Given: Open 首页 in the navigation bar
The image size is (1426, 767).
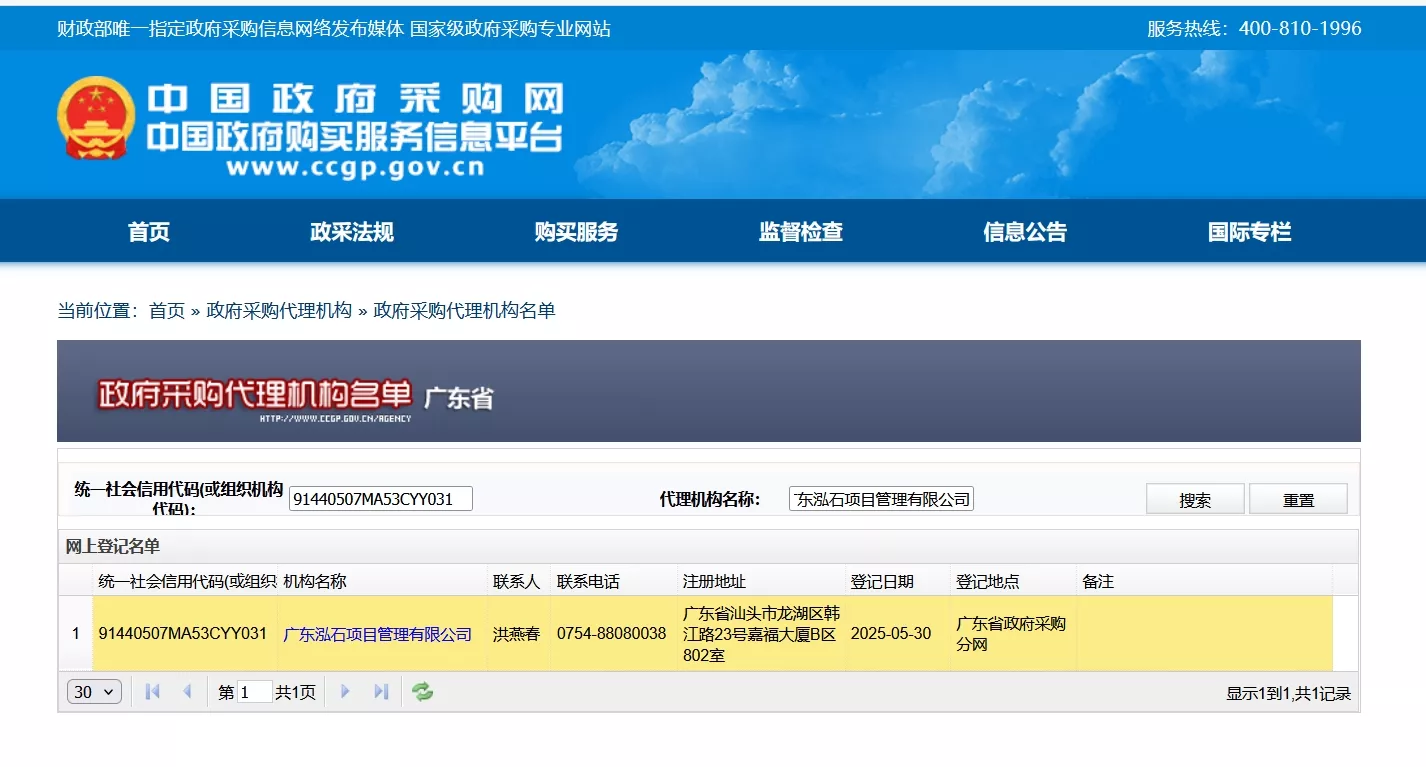Looking at the screenshot, I should pyautogui.click(x=149, y=232).
